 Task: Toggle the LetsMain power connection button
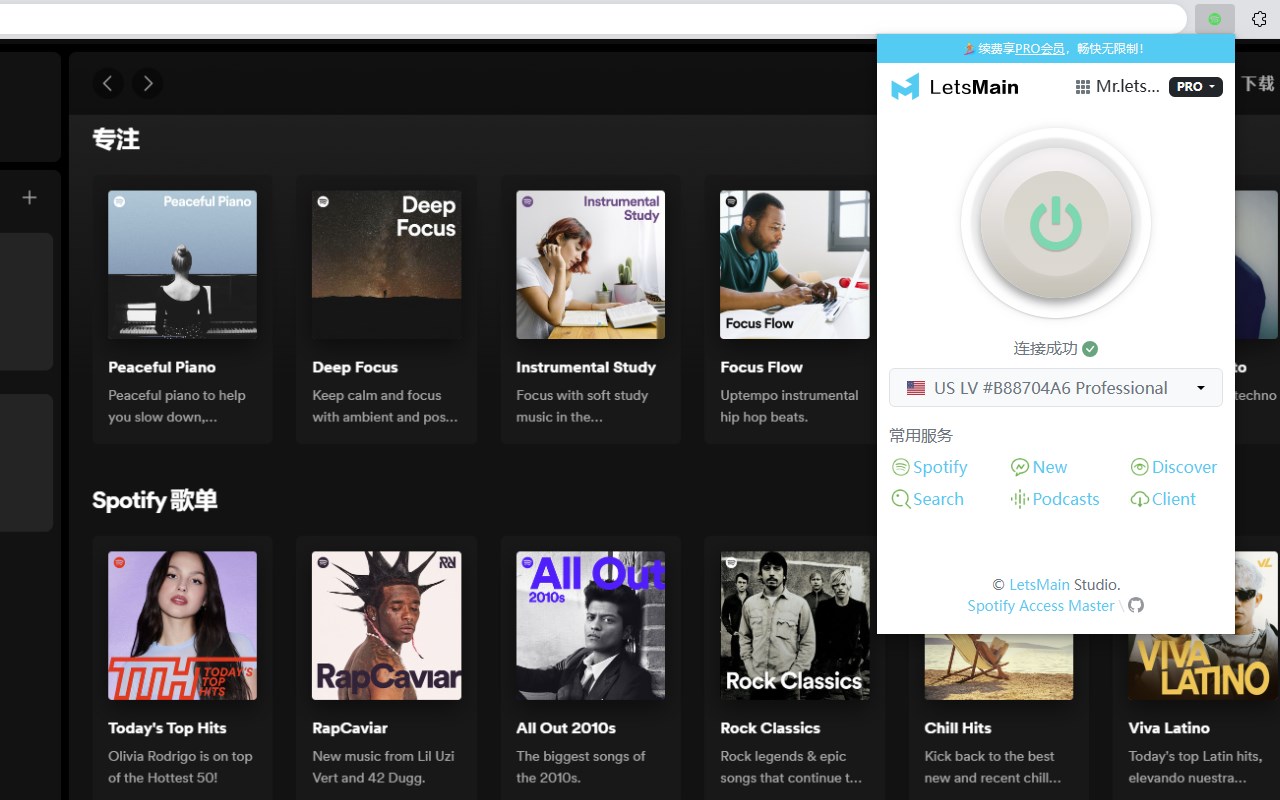pos(1056,224)
